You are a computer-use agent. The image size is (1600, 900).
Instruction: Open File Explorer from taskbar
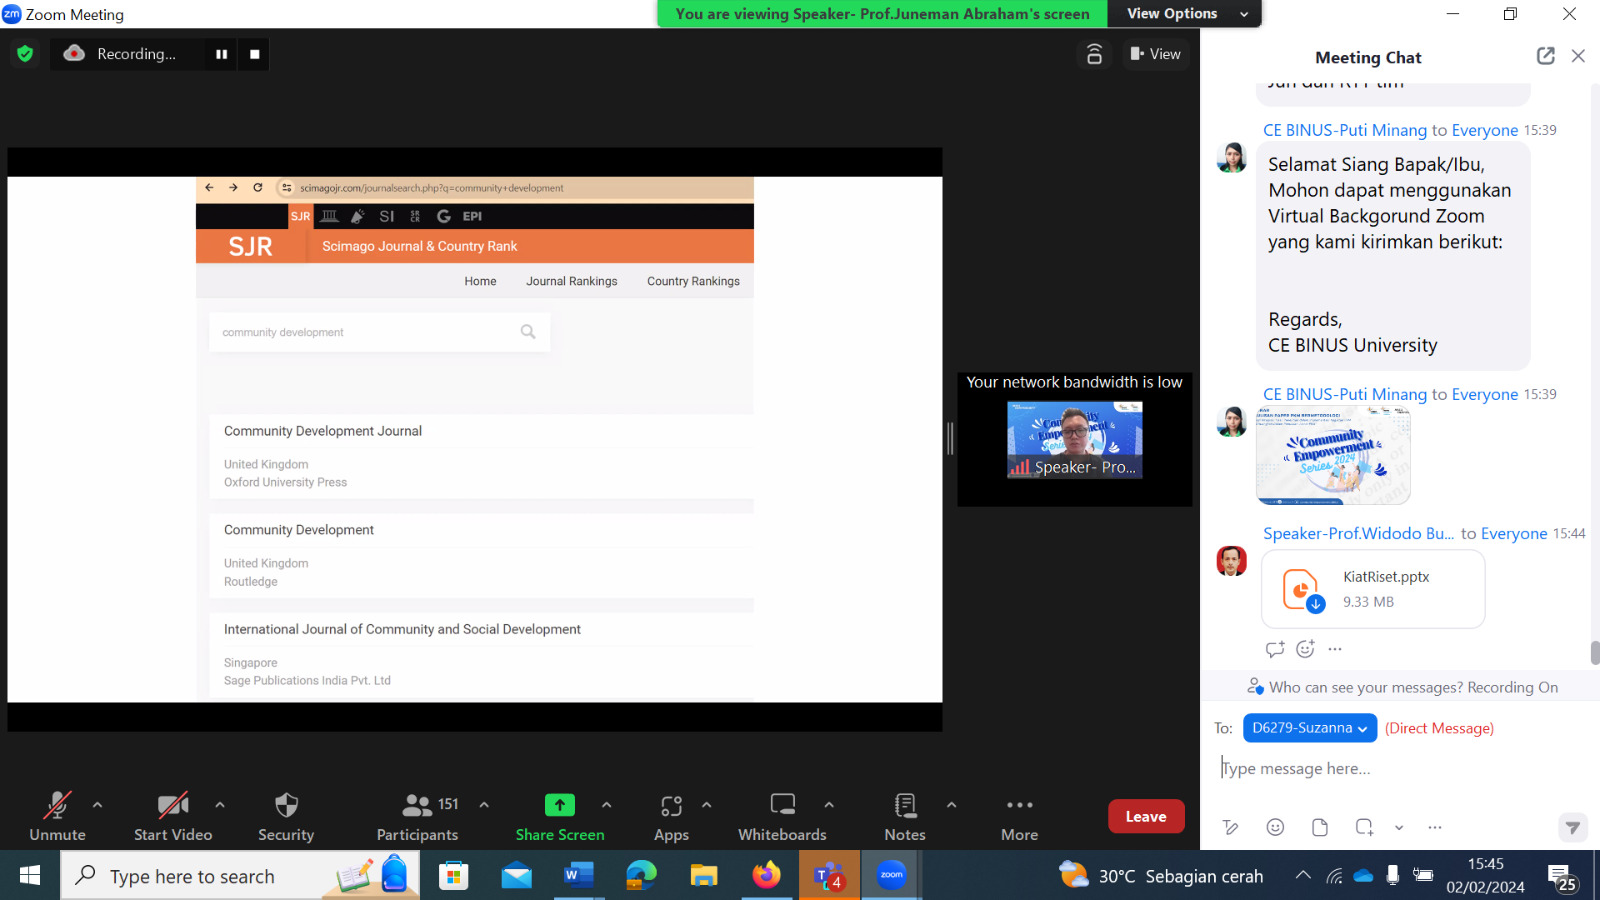(704, 876)
